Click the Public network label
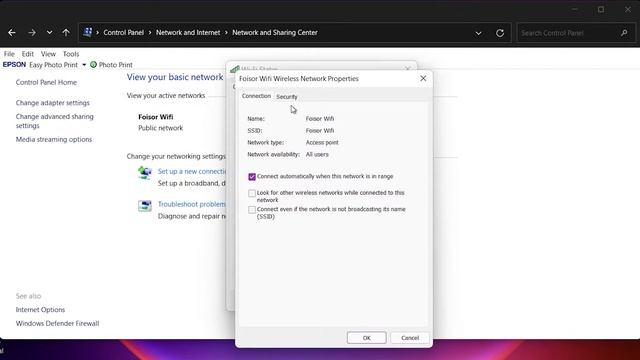This screenshot has width=640, height=360. tap(160, 128)
